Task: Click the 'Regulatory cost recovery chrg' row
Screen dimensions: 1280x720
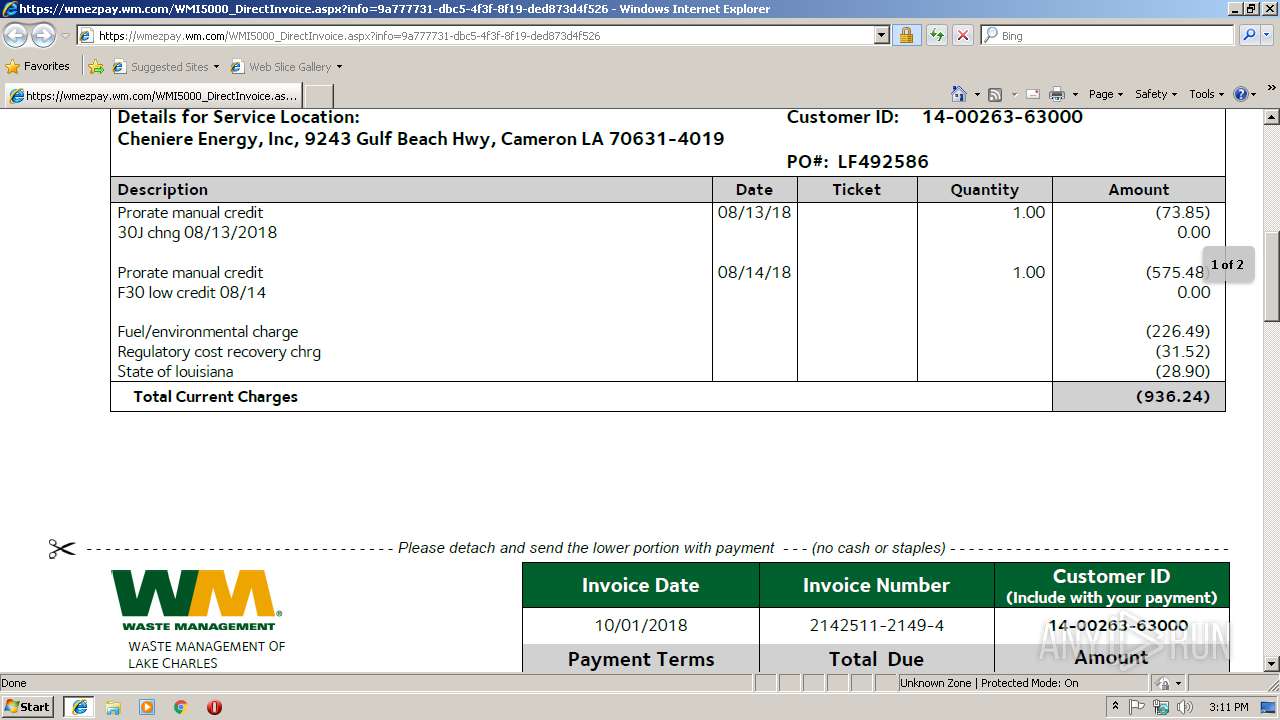Action: click(219, 352)
